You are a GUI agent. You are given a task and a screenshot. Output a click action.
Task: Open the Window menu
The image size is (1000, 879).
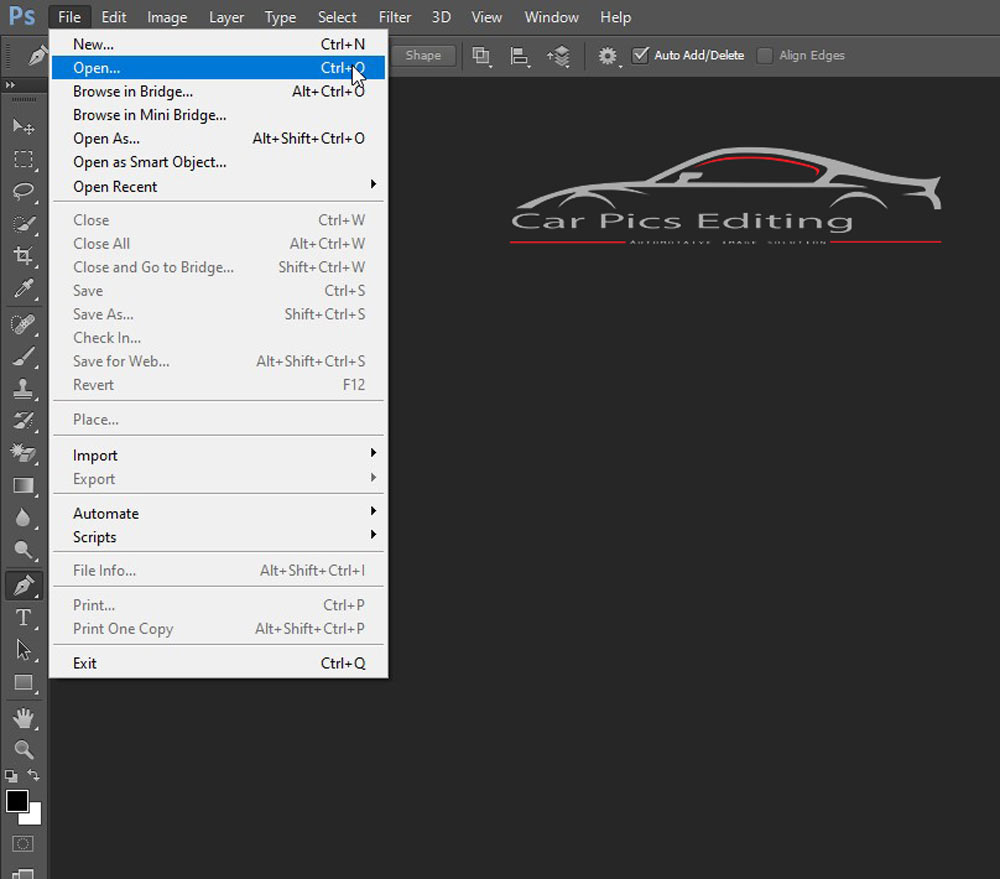coord(552,17)
